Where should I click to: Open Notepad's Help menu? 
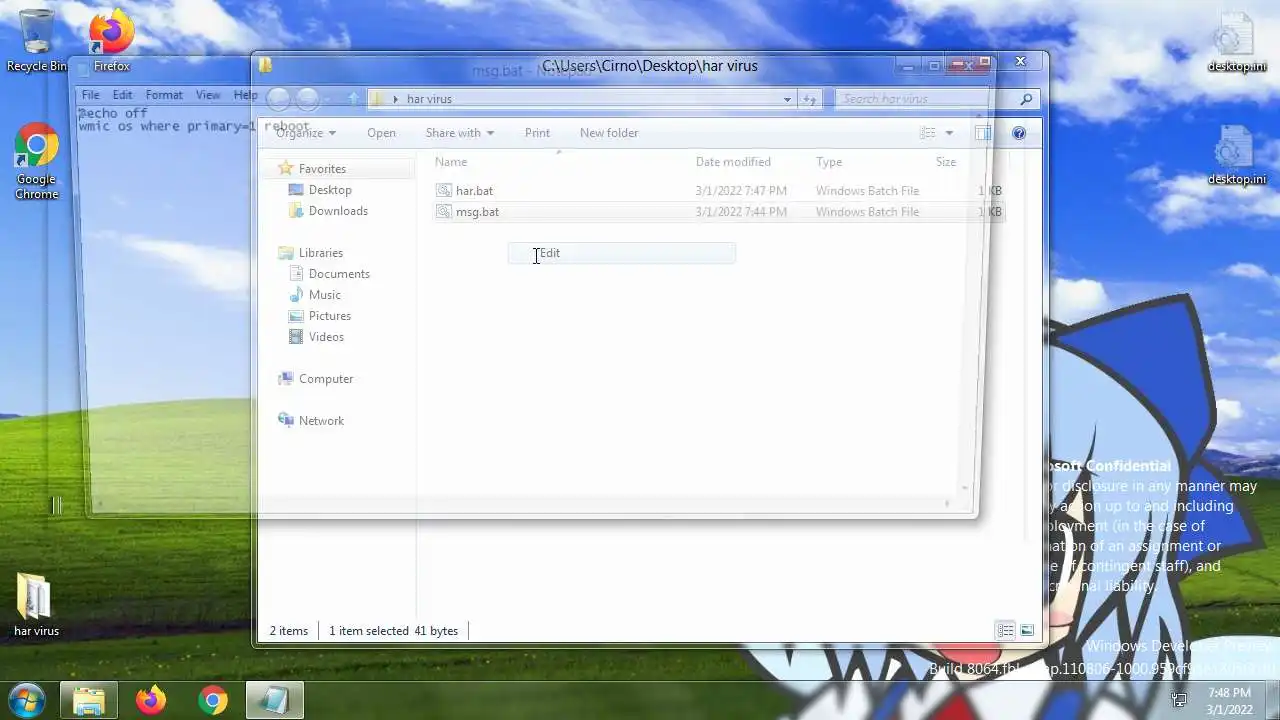[245, 95]
